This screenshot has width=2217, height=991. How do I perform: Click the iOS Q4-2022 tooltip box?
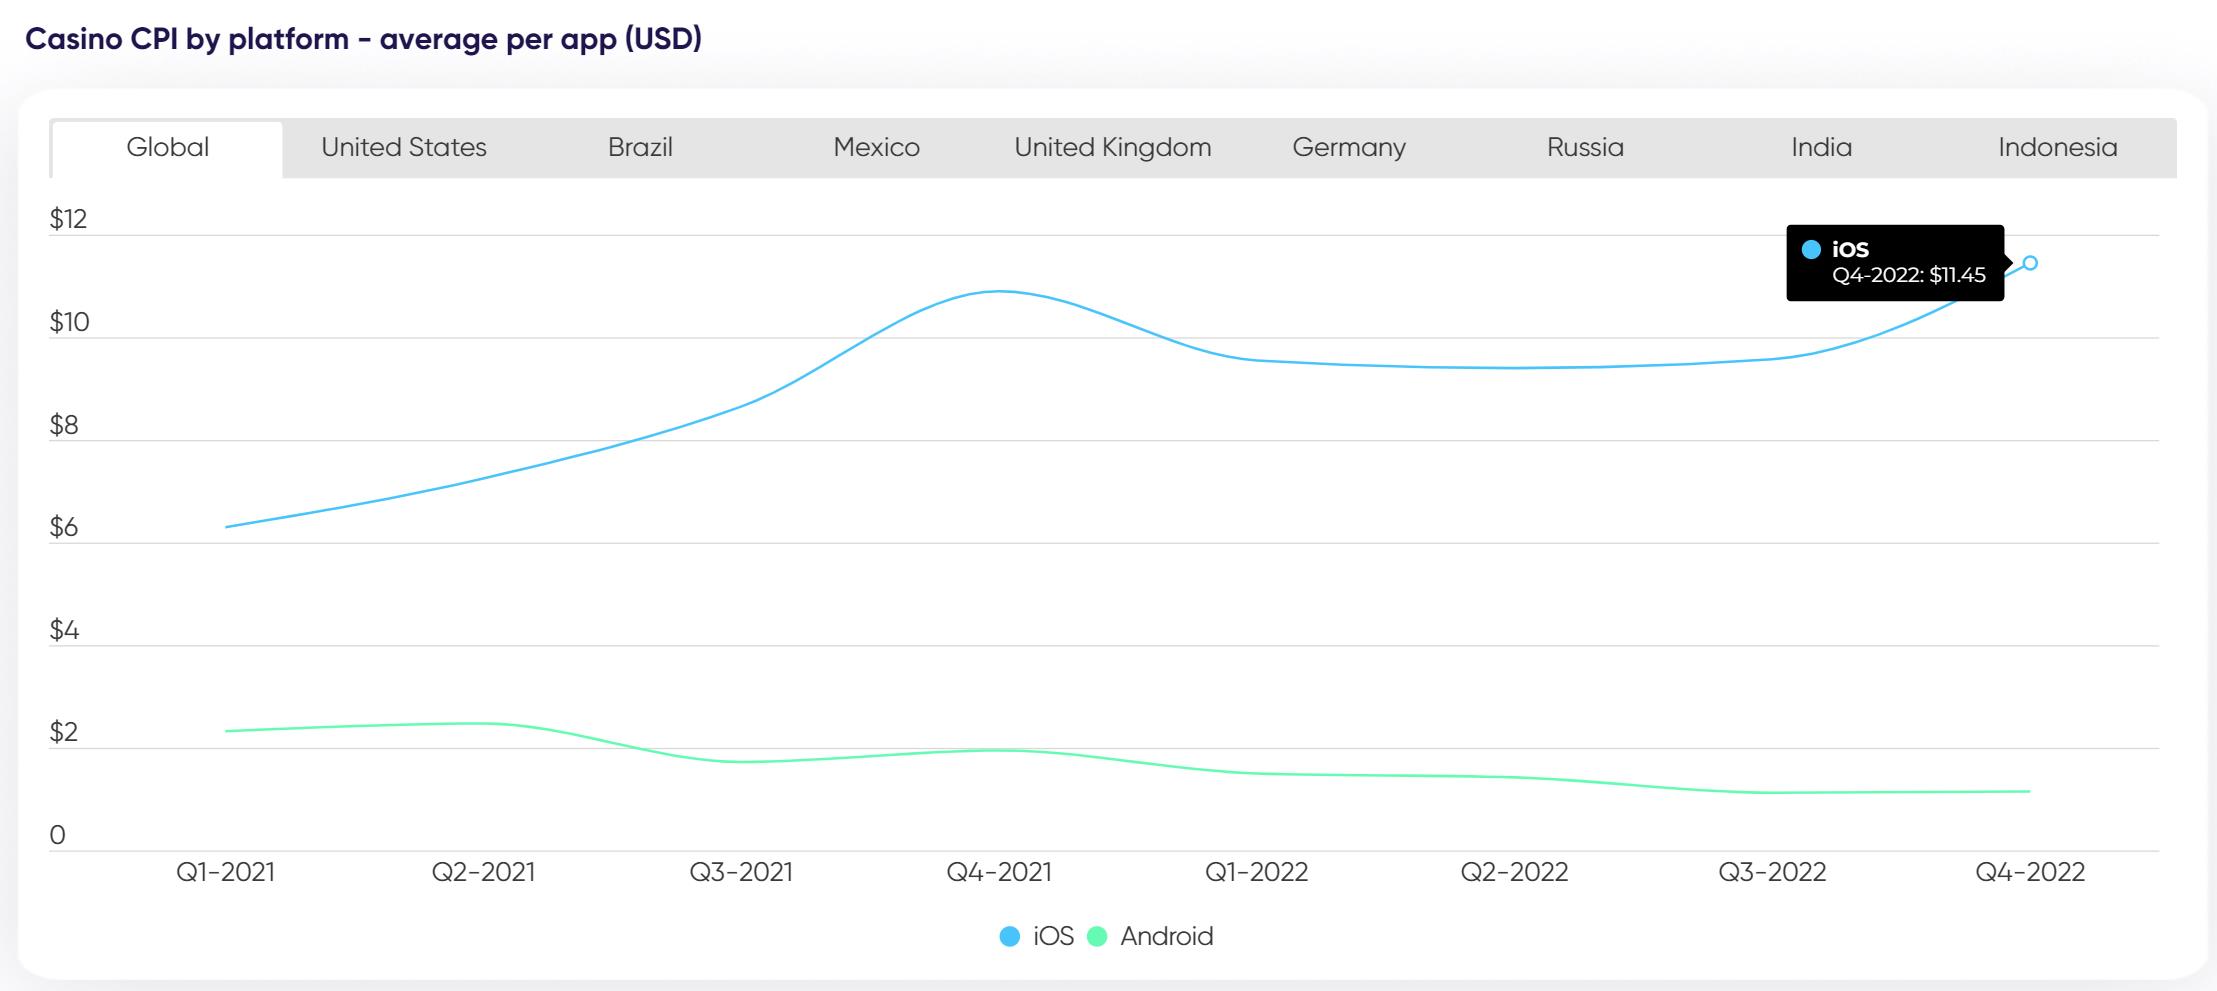(1894, 263)
